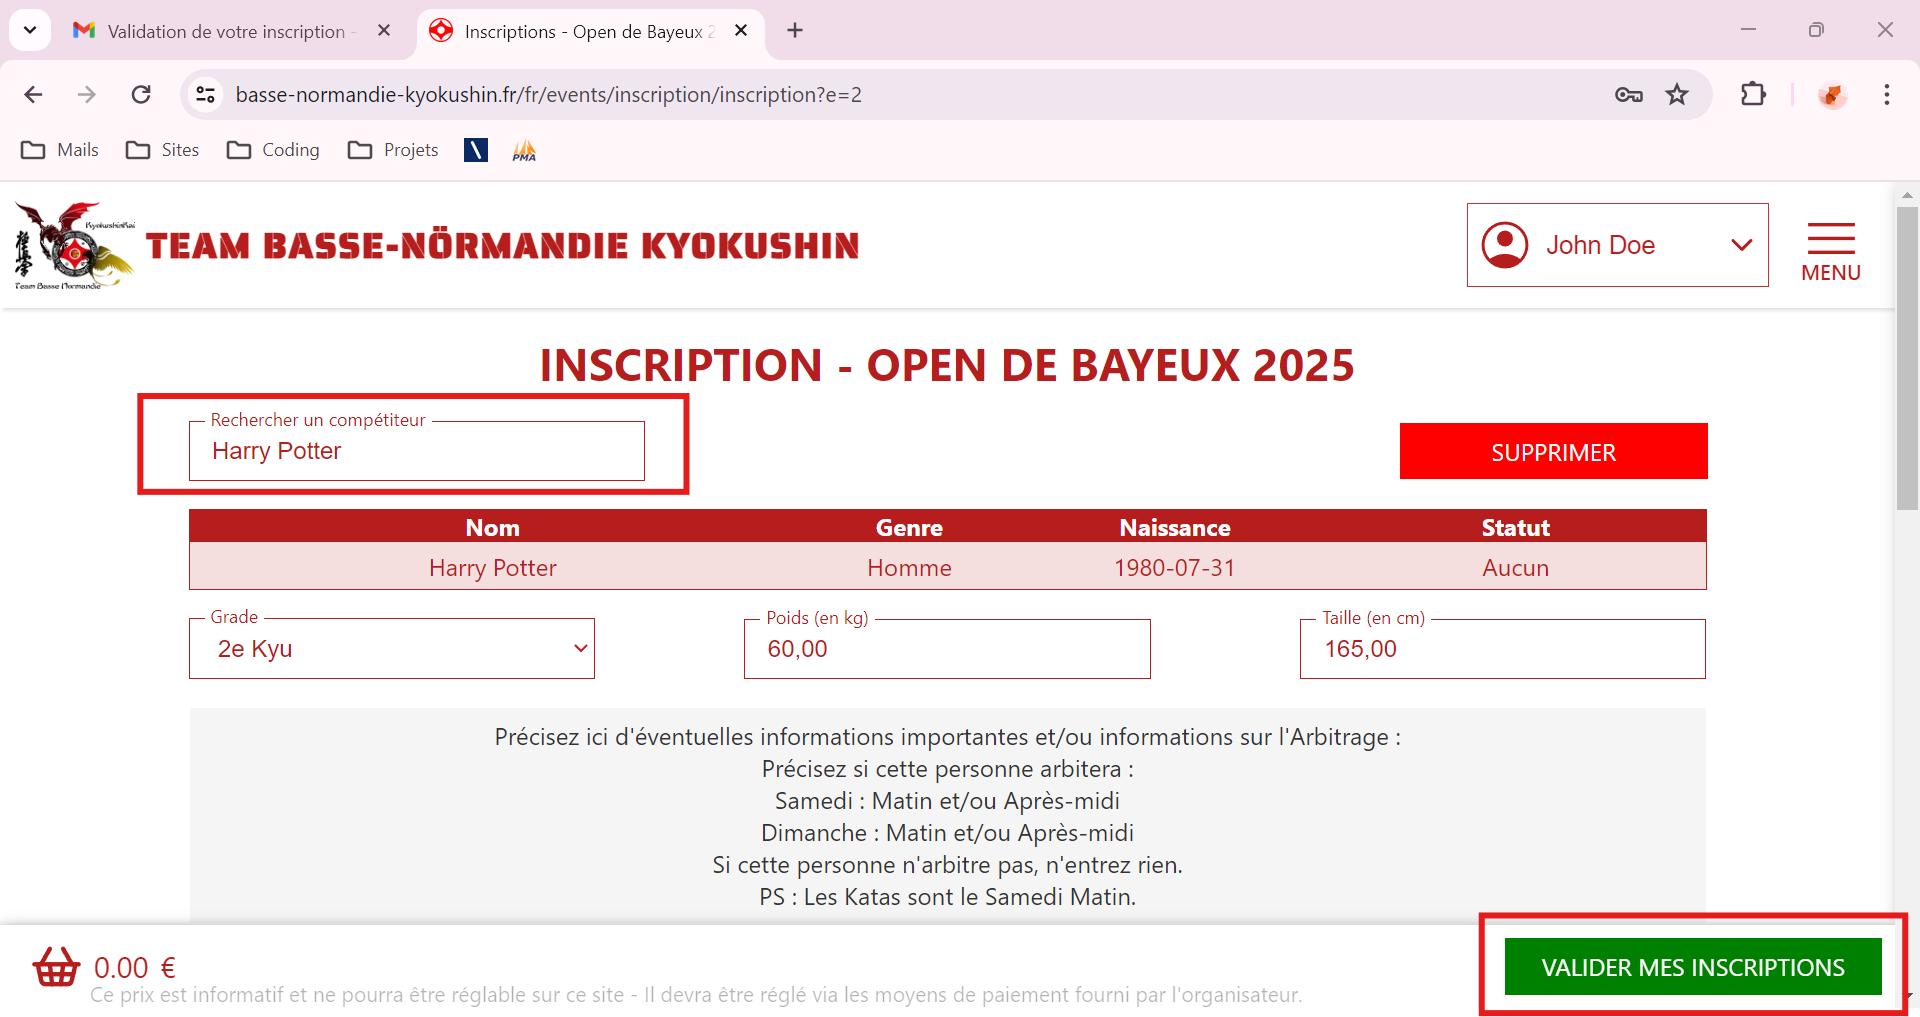1920x1017 pixels.
Task: Open the Coding bookmarks folder
Action: [273, 150]
